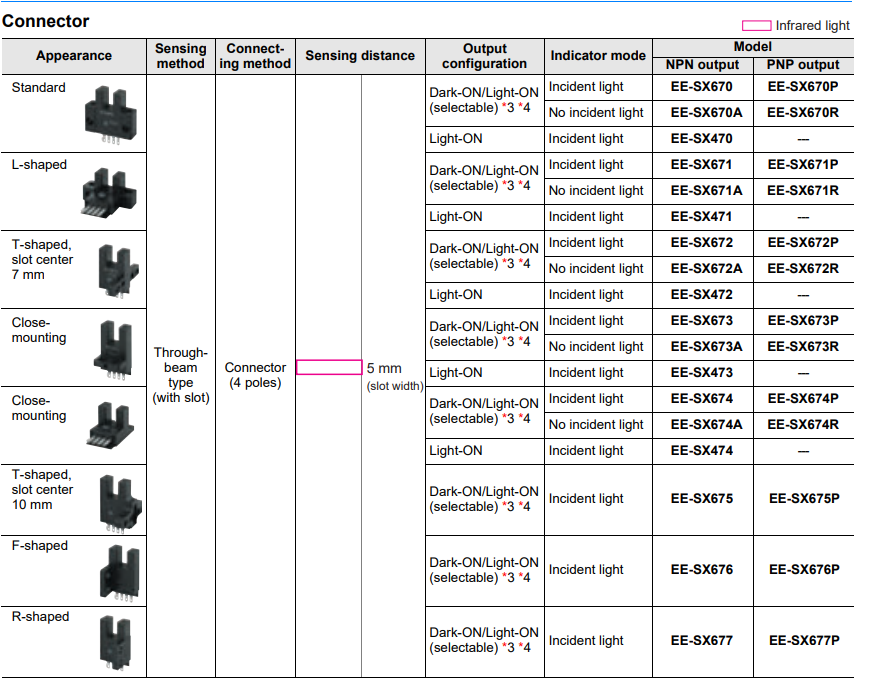Click the T-shaped slot center 10 mm image
875x678 pixels.
(113, 502)
